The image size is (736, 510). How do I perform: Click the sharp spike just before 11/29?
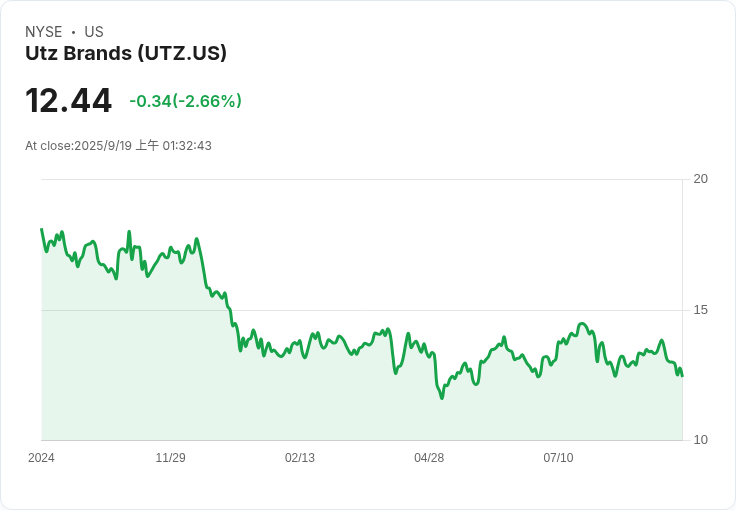pyautogui.click(x=129, y=232)
